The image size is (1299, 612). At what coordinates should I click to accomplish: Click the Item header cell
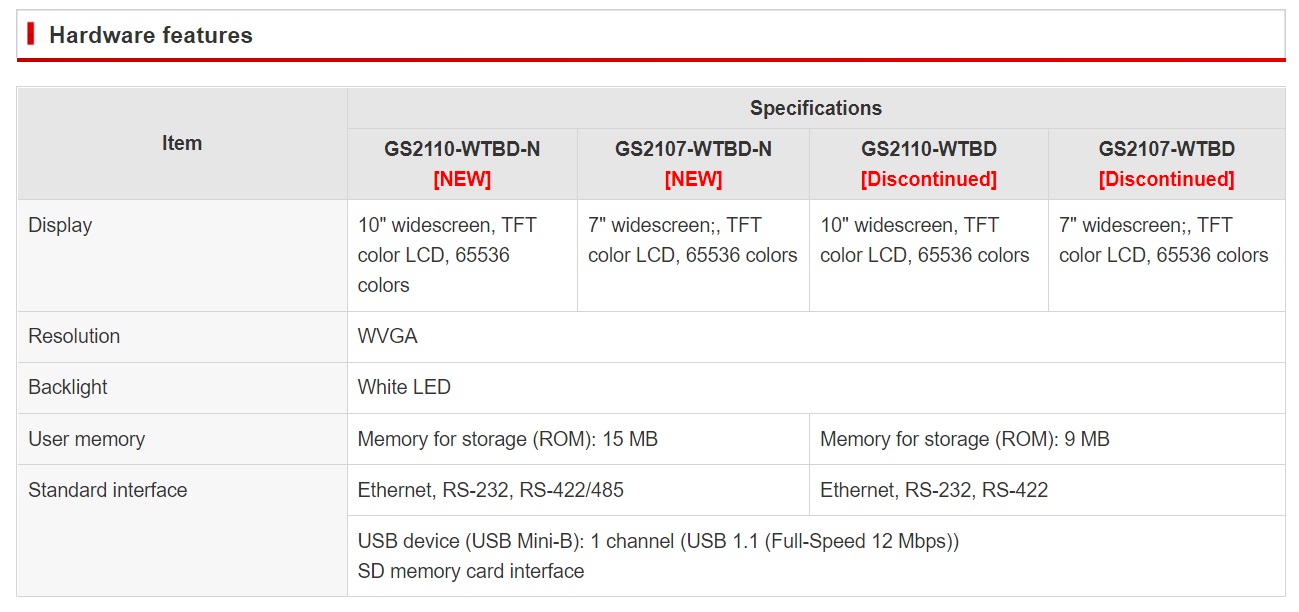pyautogui.click(x=182, y=143)
